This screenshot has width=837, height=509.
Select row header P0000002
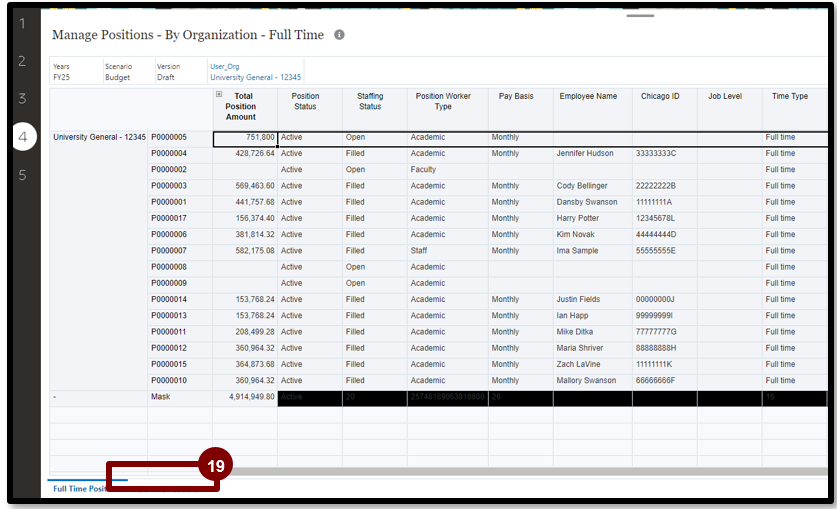(180, 170)
